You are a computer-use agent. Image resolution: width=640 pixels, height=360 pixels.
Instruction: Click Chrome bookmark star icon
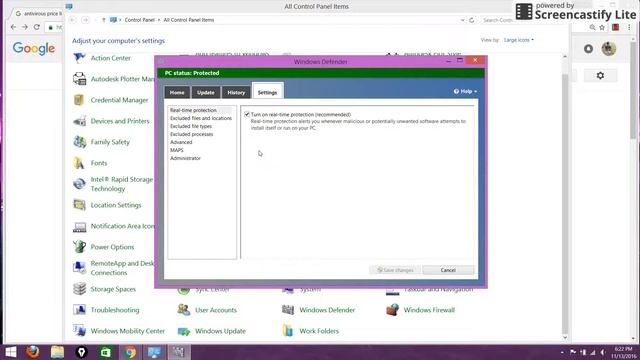coord(602,27)
